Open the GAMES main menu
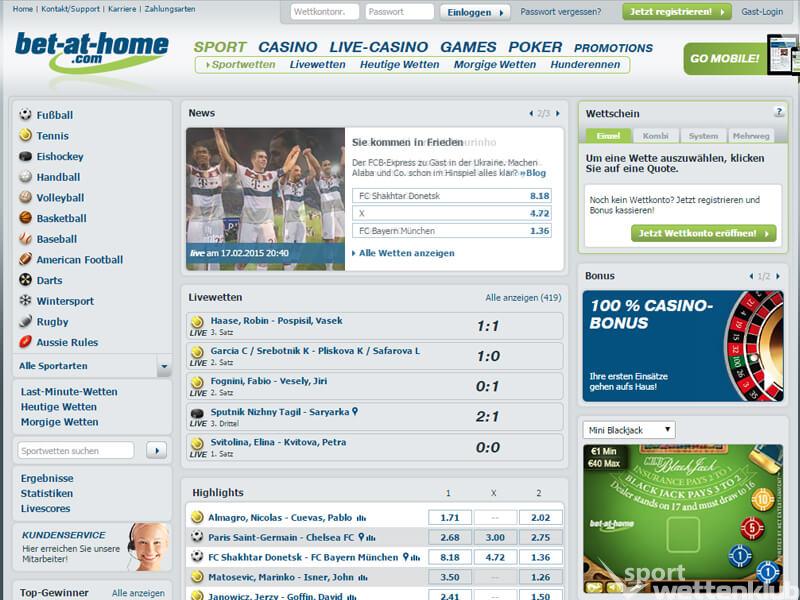Screen dimensions: 800x600 (x=468, y=47)
